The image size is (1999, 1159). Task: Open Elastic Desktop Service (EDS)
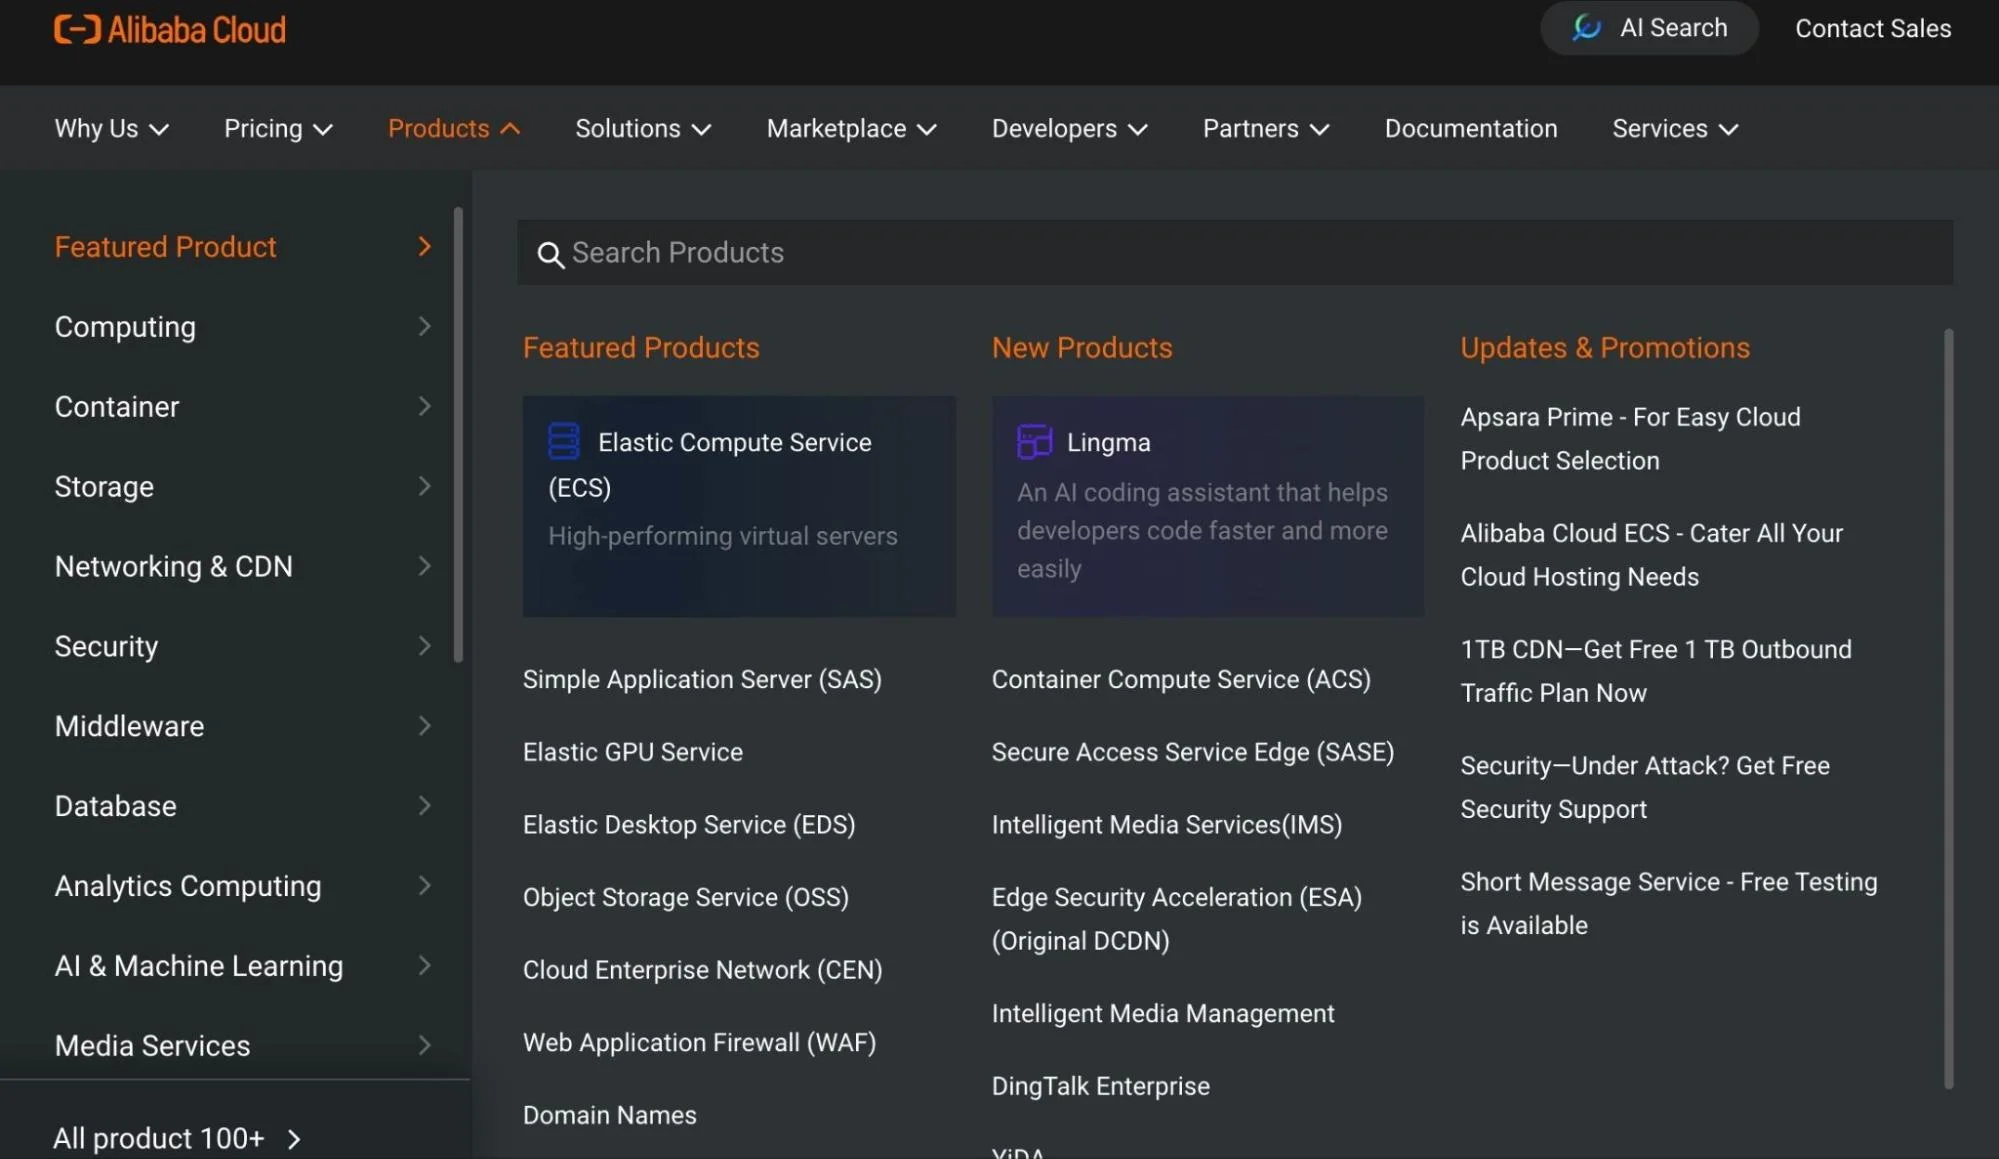[x=689, y=825]
